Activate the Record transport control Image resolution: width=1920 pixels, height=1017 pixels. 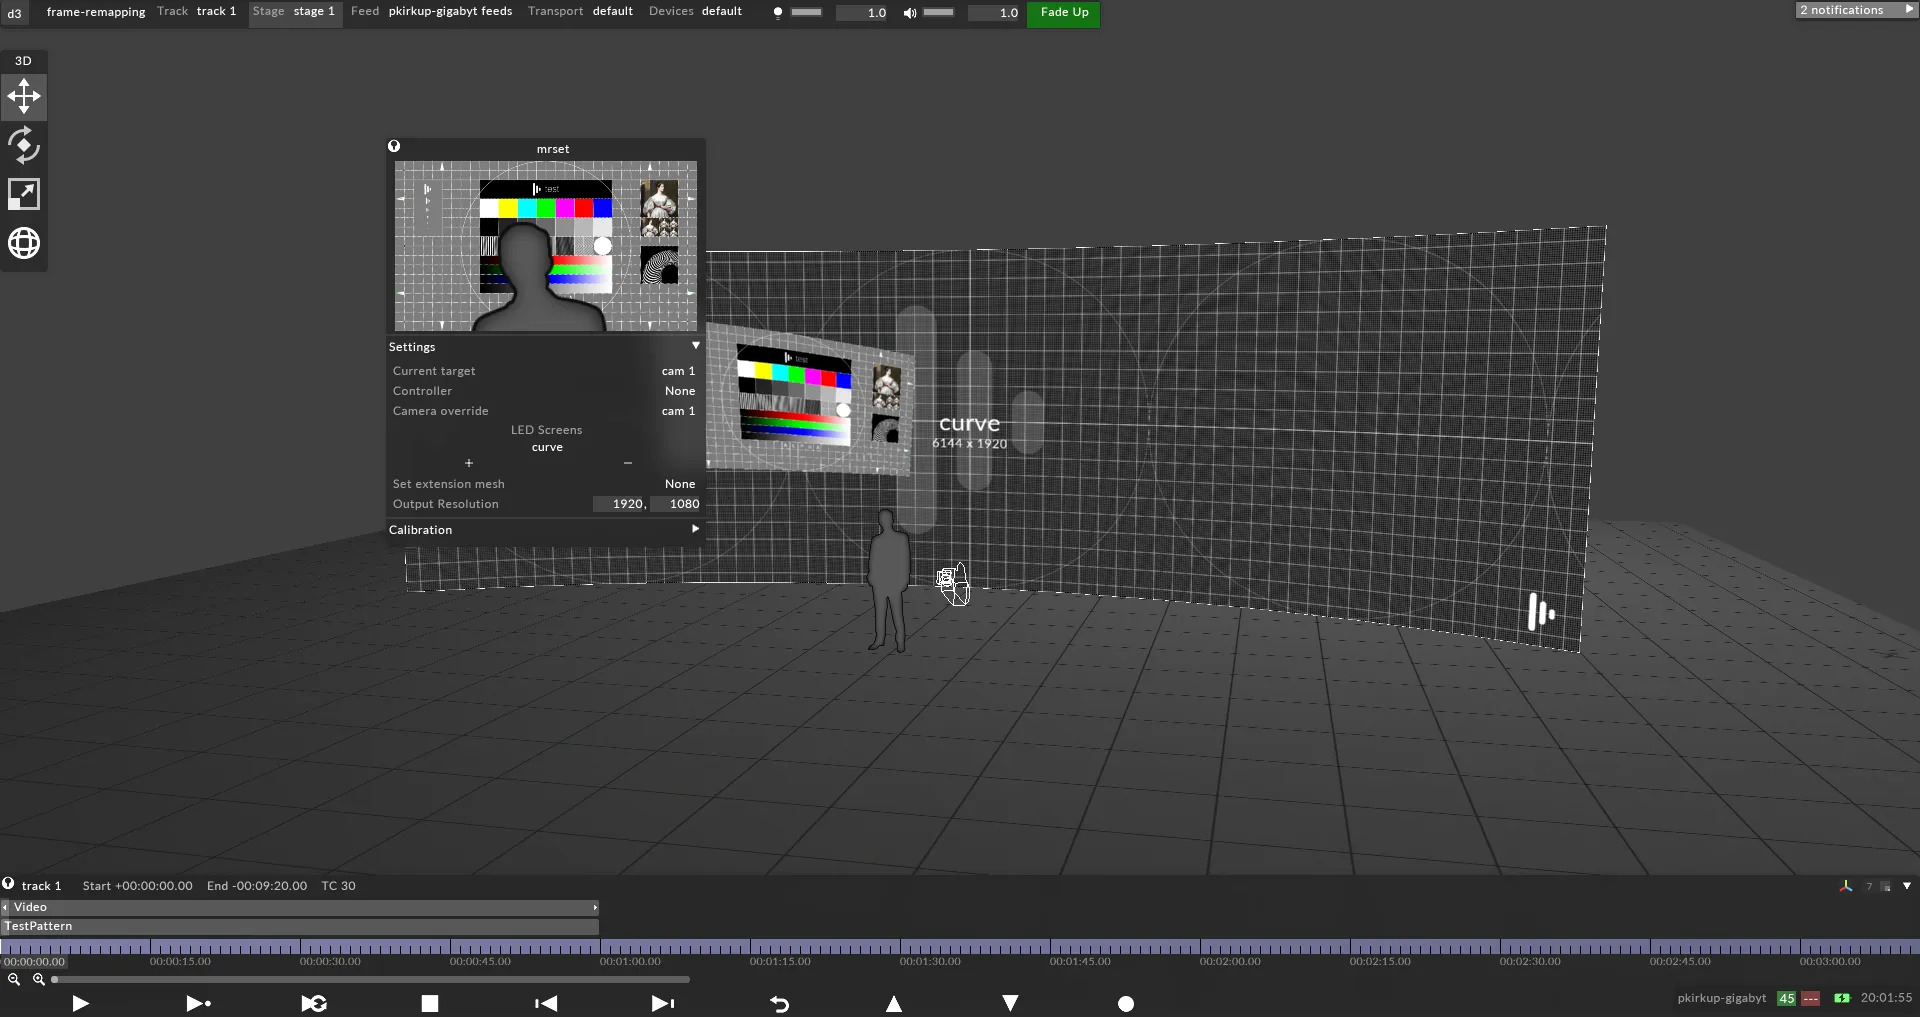[1125, 1004]
